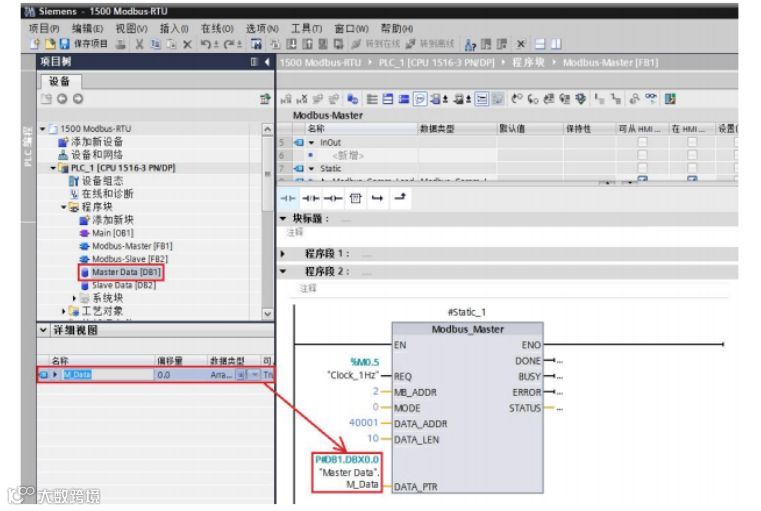Screen dimensions: 761x511
Task: Open the 窗口(W) menu
Action: click(351, 29)
